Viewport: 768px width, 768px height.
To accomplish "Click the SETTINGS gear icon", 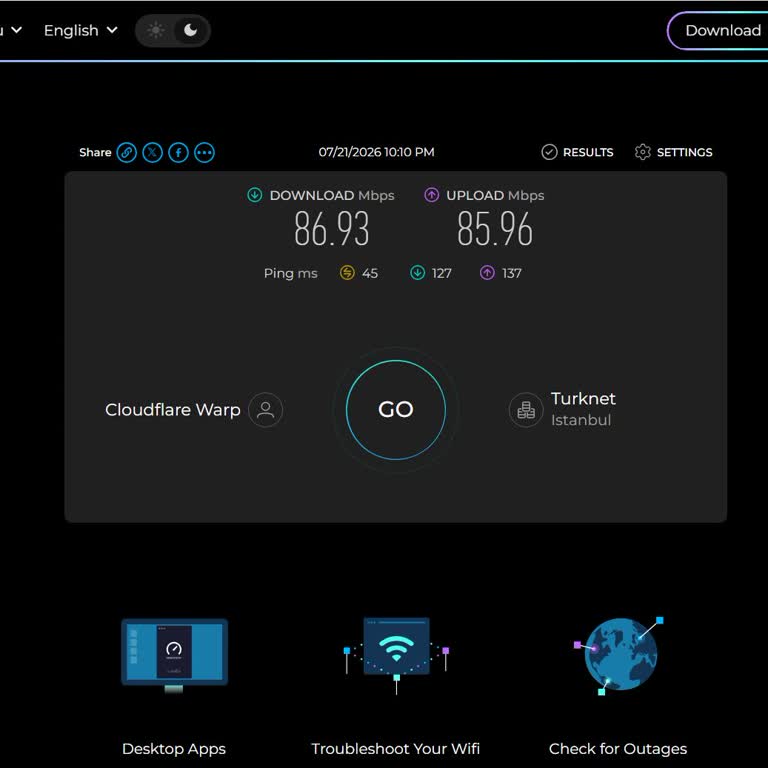I will point(643,152).
